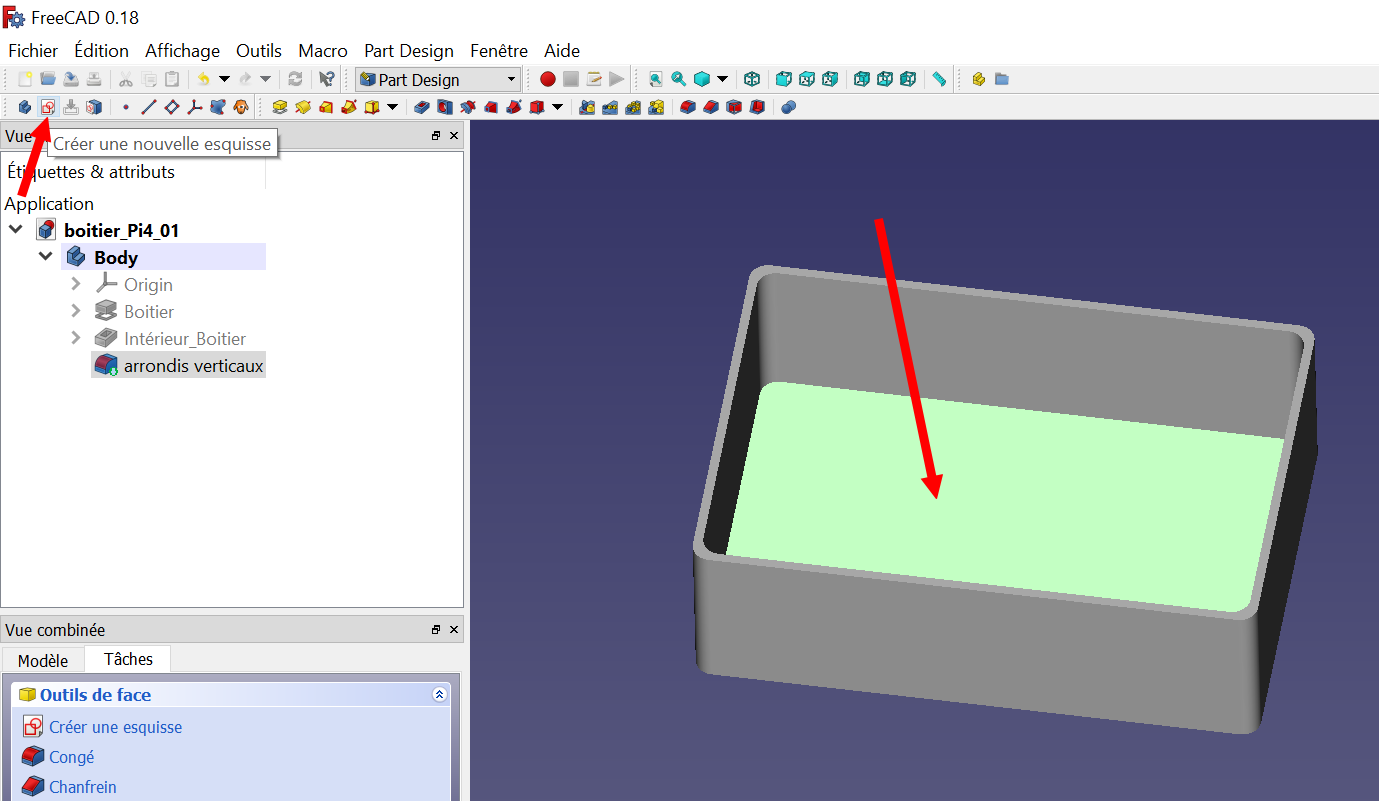This screenshot has height=801, width=1379.
Task: Switch to the Modèle tab
Action: (43, 660)
